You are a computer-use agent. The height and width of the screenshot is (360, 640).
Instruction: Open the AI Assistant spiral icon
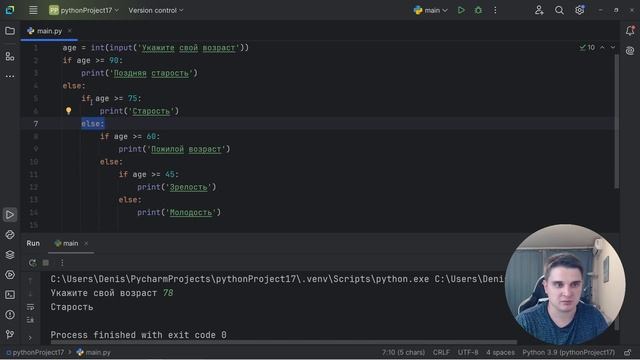coord(630,51)
